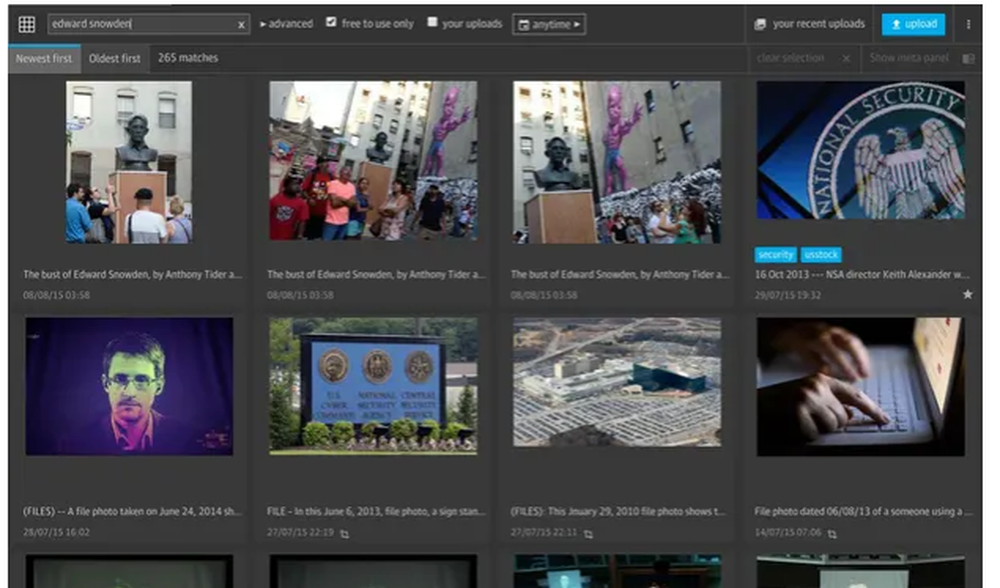Viewport: 1000px width, 588px height.
Task: Clear the search field using the X icon
Action: tap(239, 22)
